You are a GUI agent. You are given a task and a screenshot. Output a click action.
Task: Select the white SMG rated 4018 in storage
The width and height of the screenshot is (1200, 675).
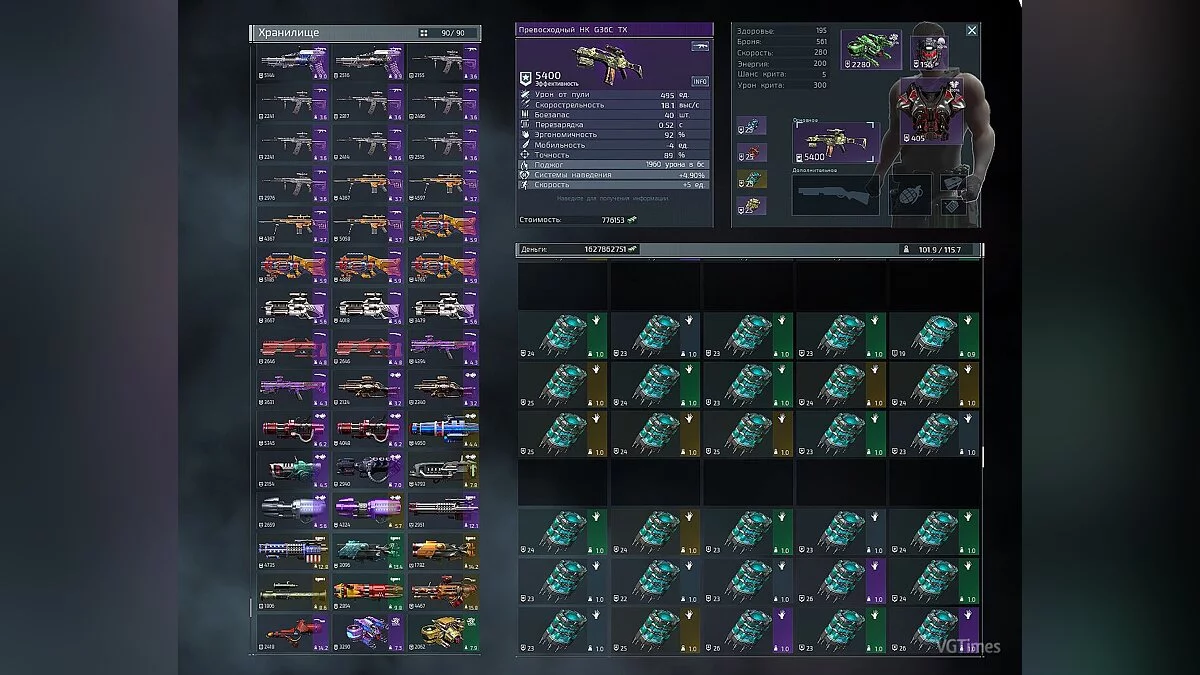368,307
